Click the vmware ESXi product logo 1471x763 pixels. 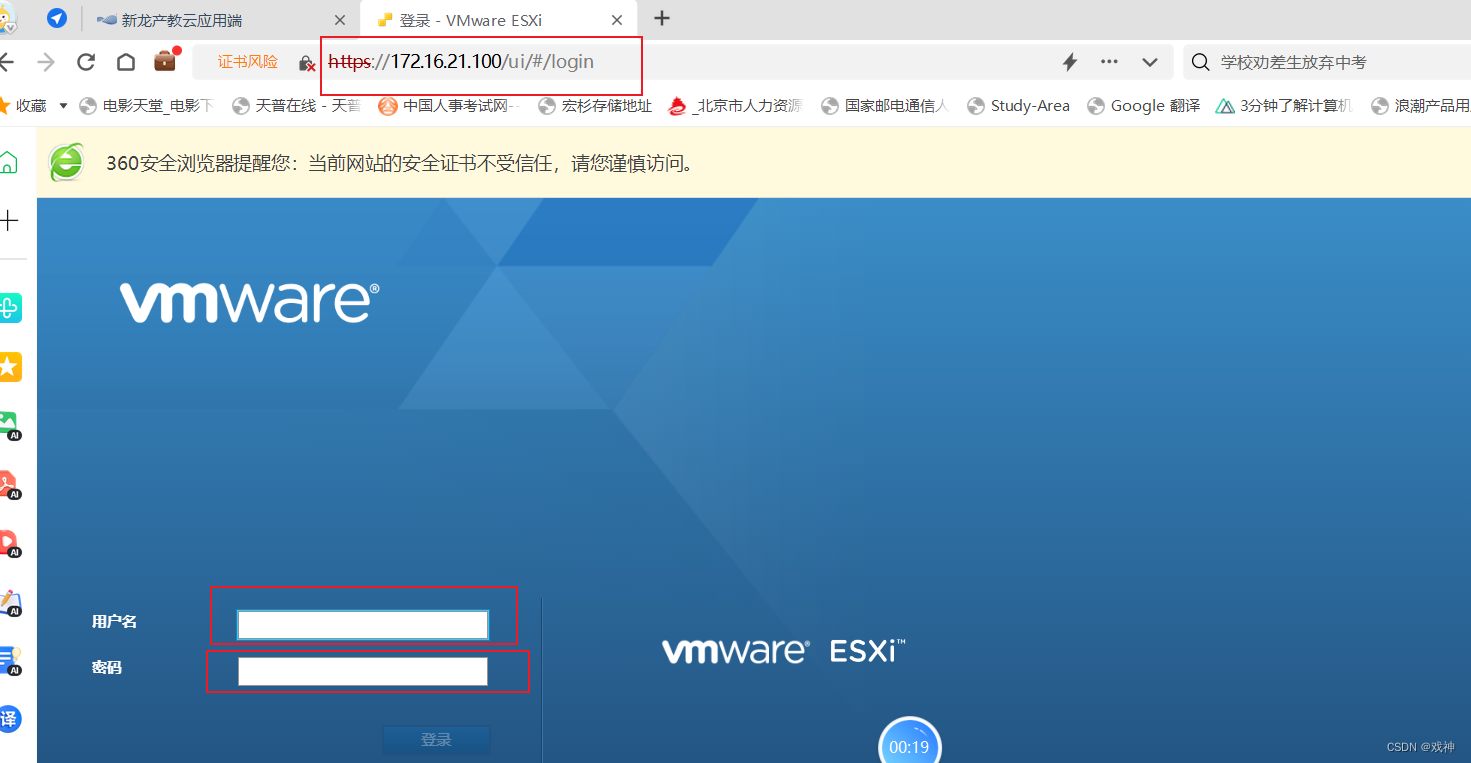[783, 651]
